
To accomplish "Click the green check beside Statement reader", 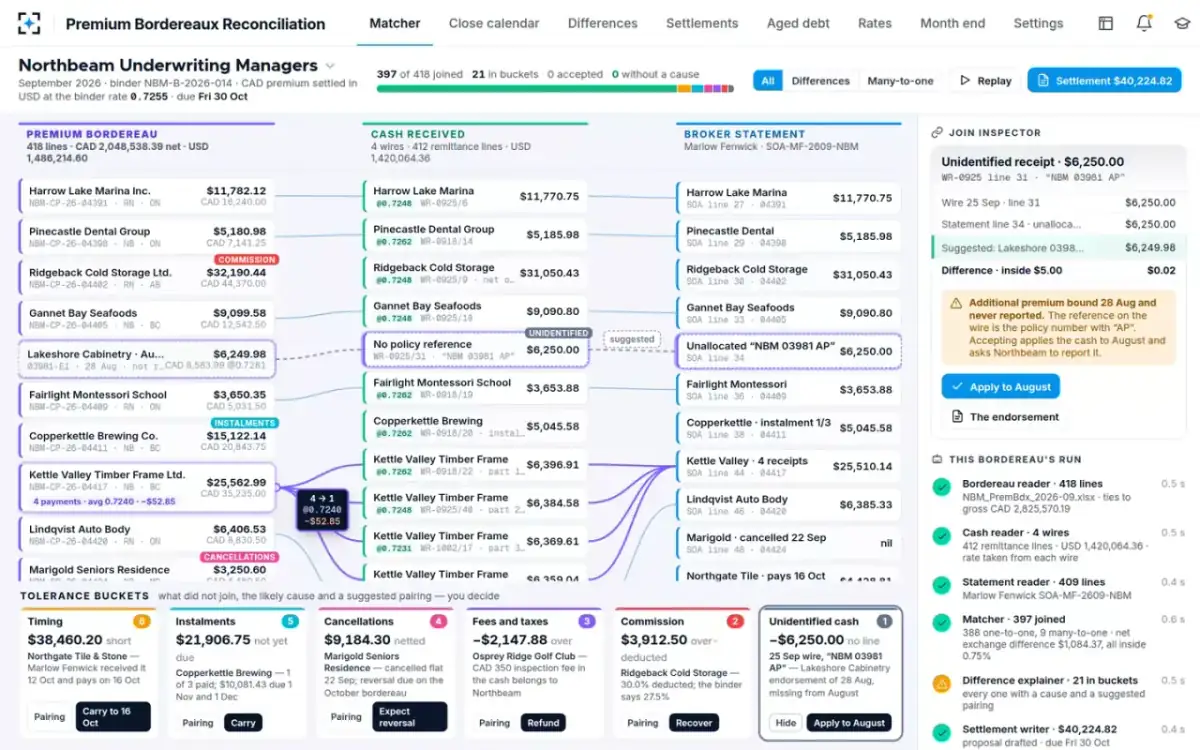I will click(x=941, y=586).
